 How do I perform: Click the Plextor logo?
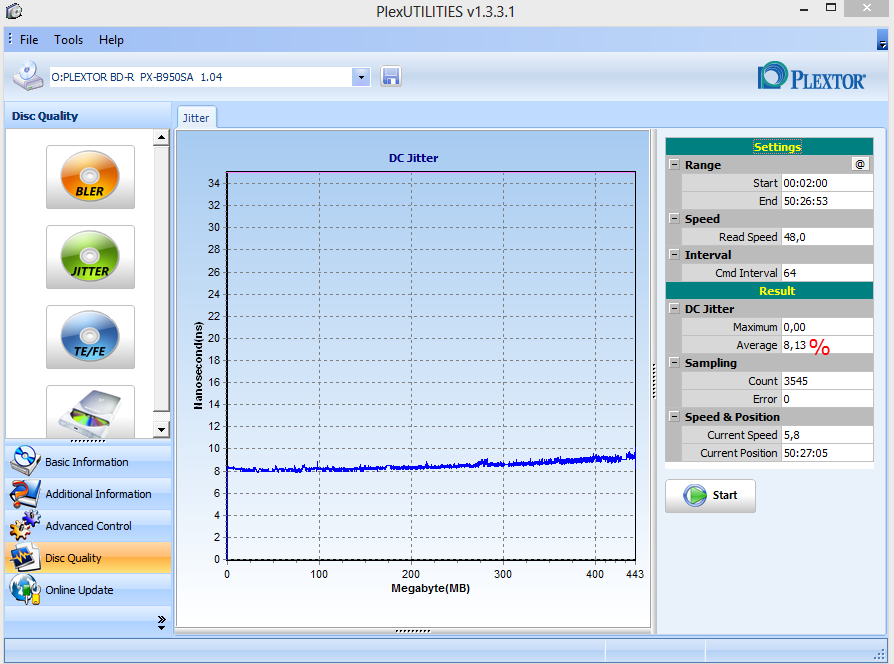(811, 76)
